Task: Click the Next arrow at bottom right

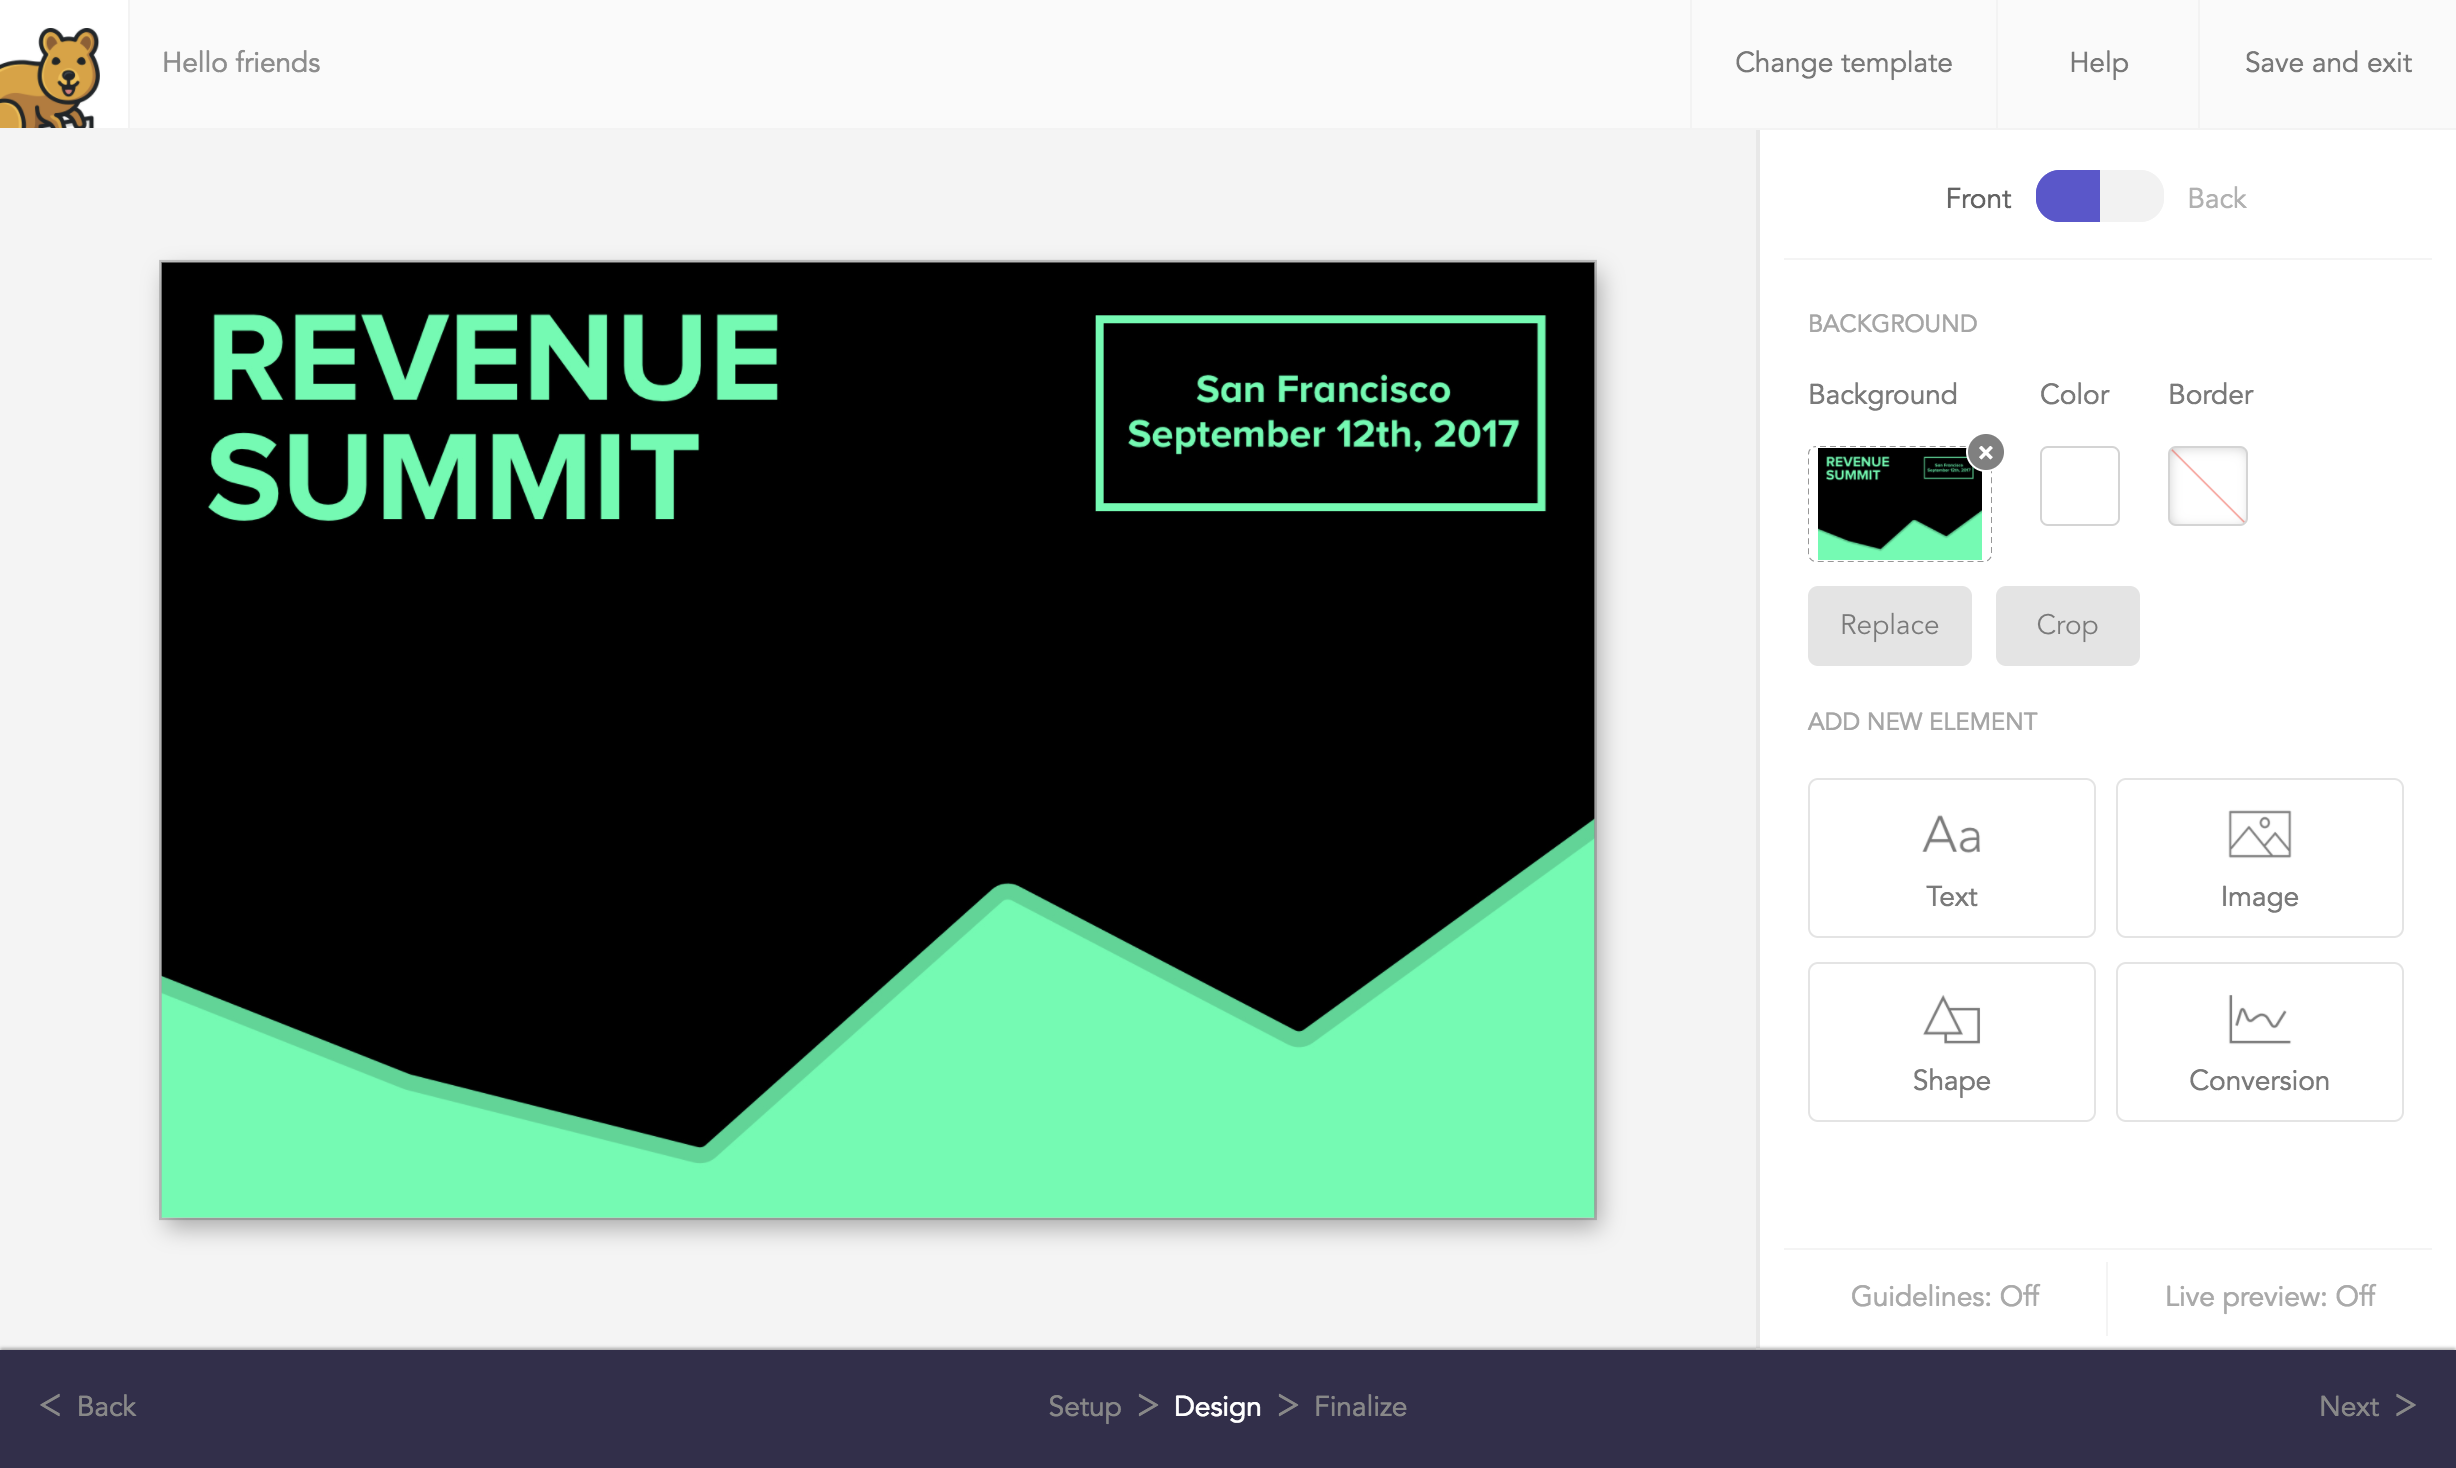Action: 2367,1406
